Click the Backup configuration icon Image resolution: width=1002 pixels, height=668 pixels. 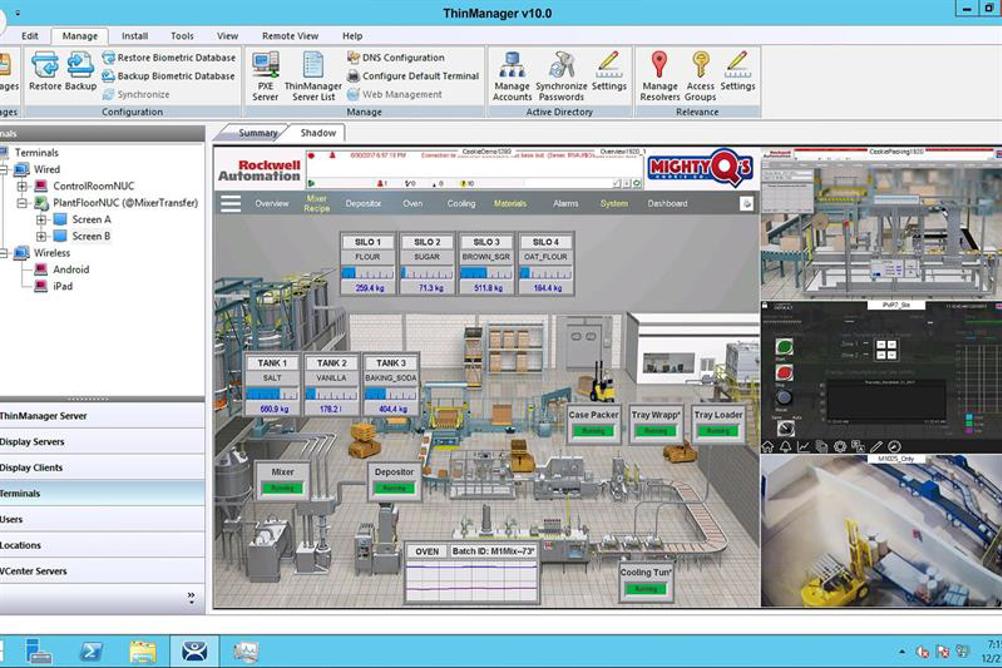80,71
